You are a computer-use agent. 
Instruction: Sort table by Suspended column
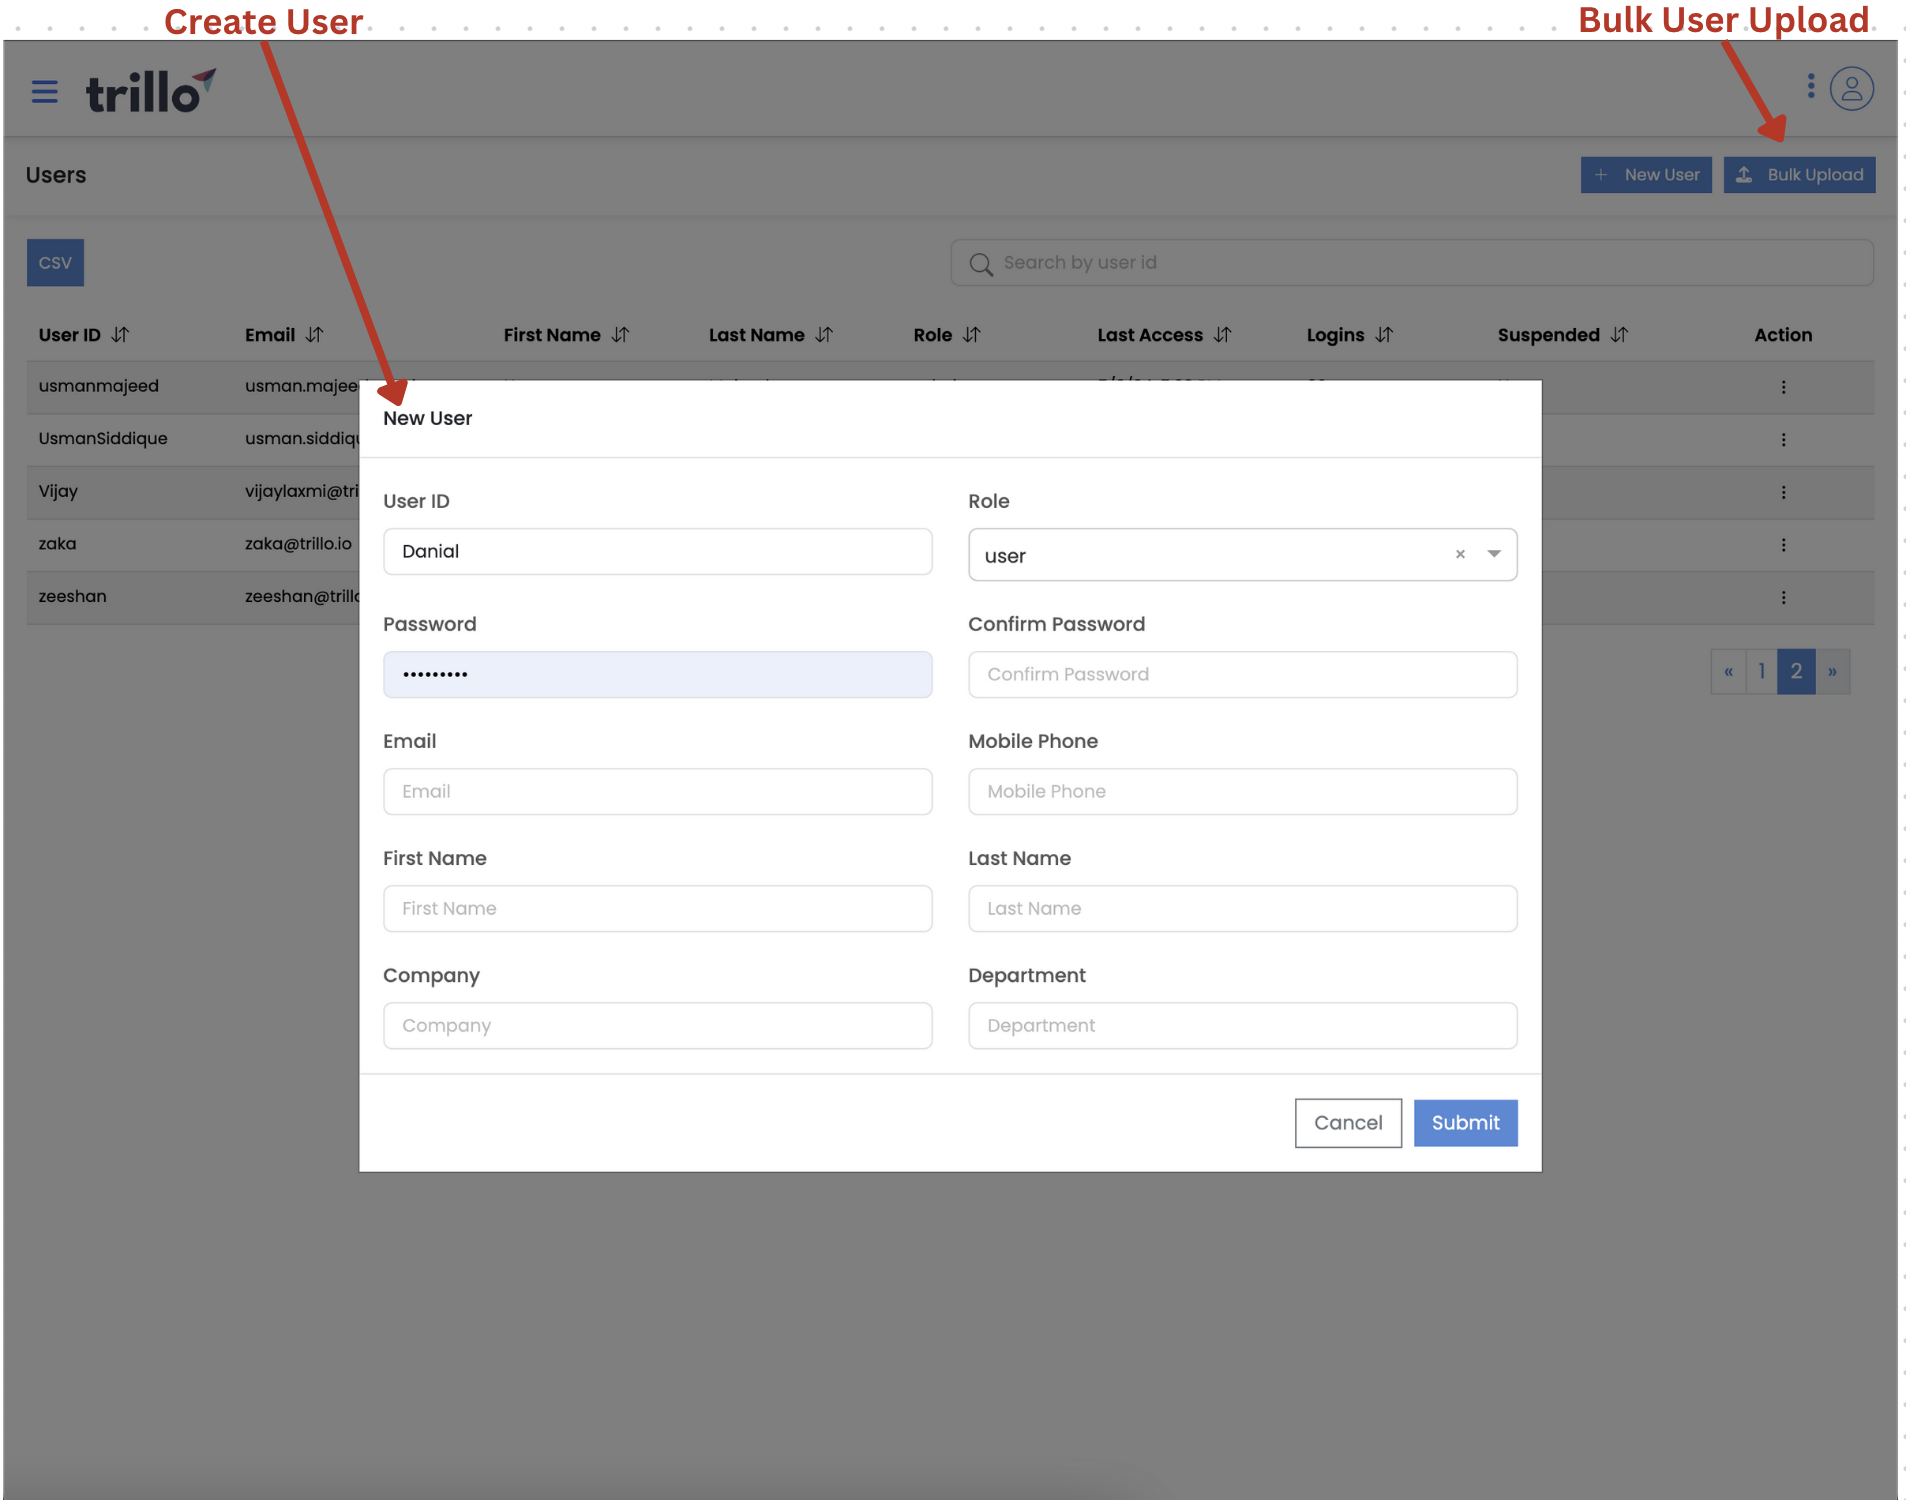pos(1619,335)
